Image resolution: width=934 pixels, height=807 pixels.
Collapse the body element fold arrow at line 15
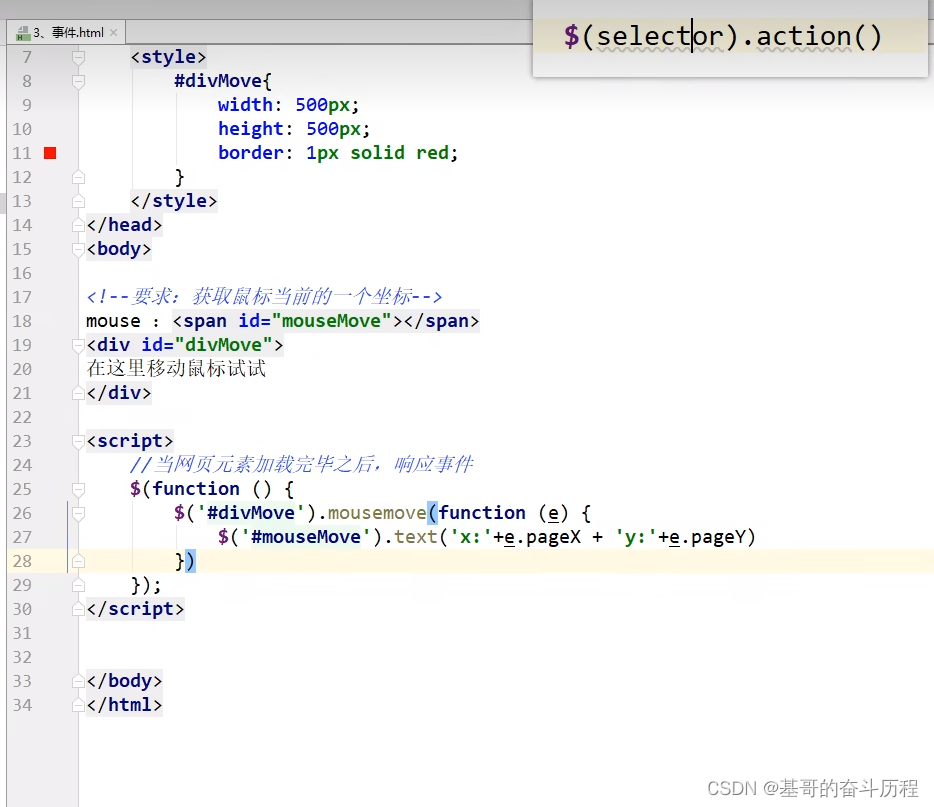[78, 249]
